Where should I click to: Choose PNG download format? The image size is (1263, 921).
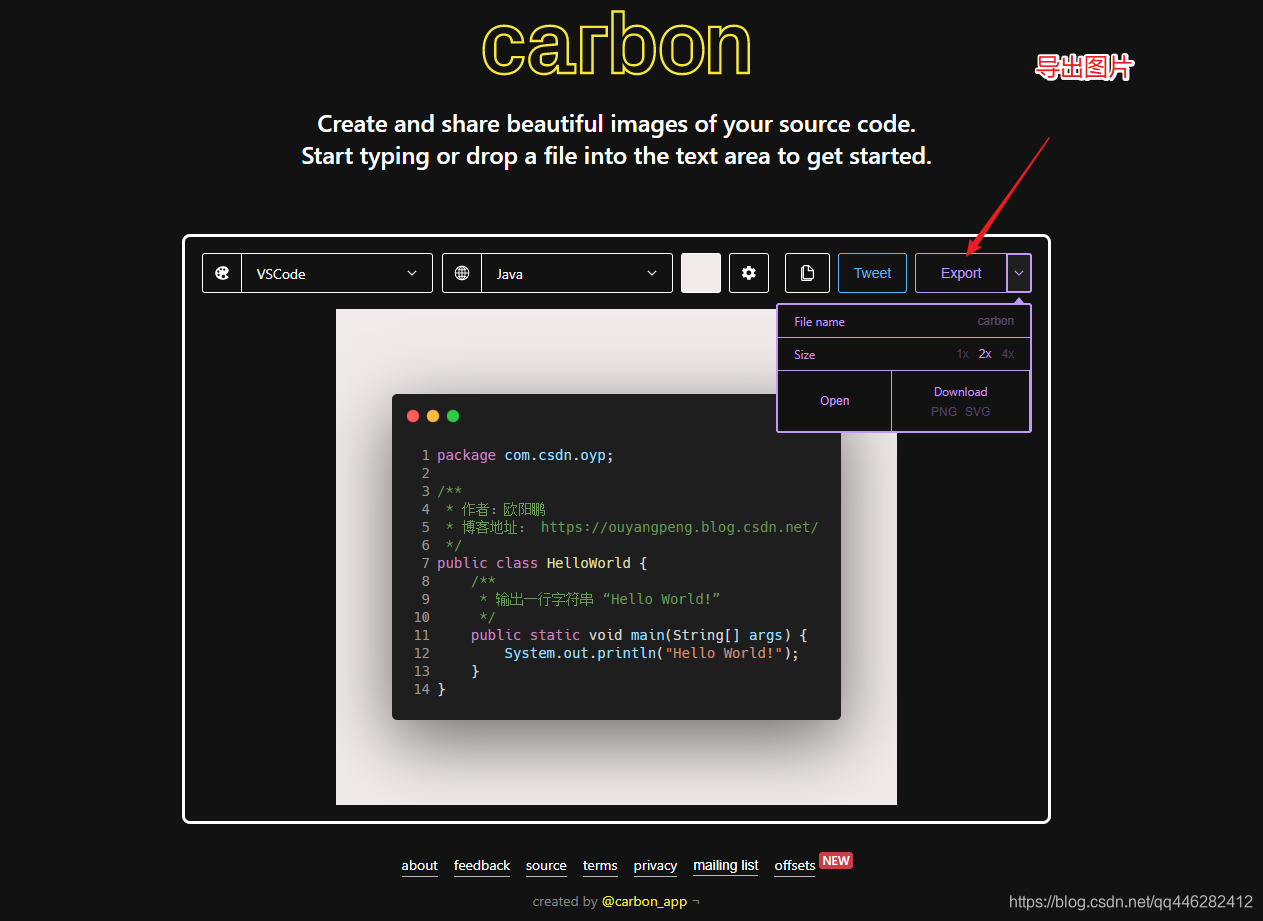[x=944, y=411]
